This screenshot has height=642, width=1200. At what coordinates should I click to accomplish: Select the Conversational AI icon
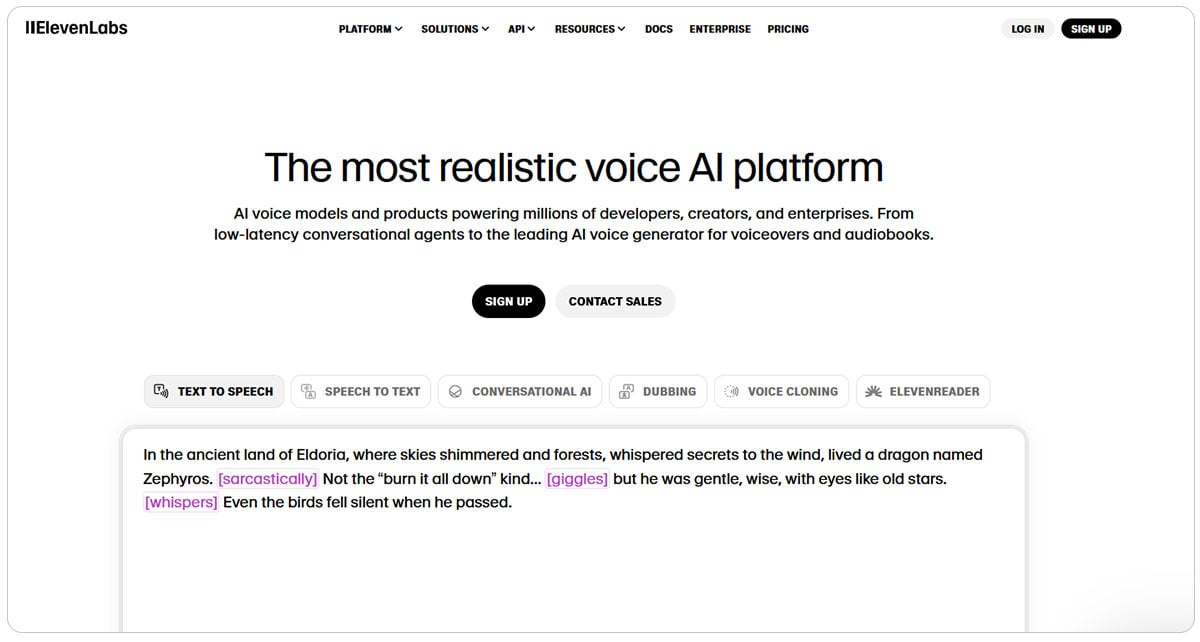(x=456, y=391)
